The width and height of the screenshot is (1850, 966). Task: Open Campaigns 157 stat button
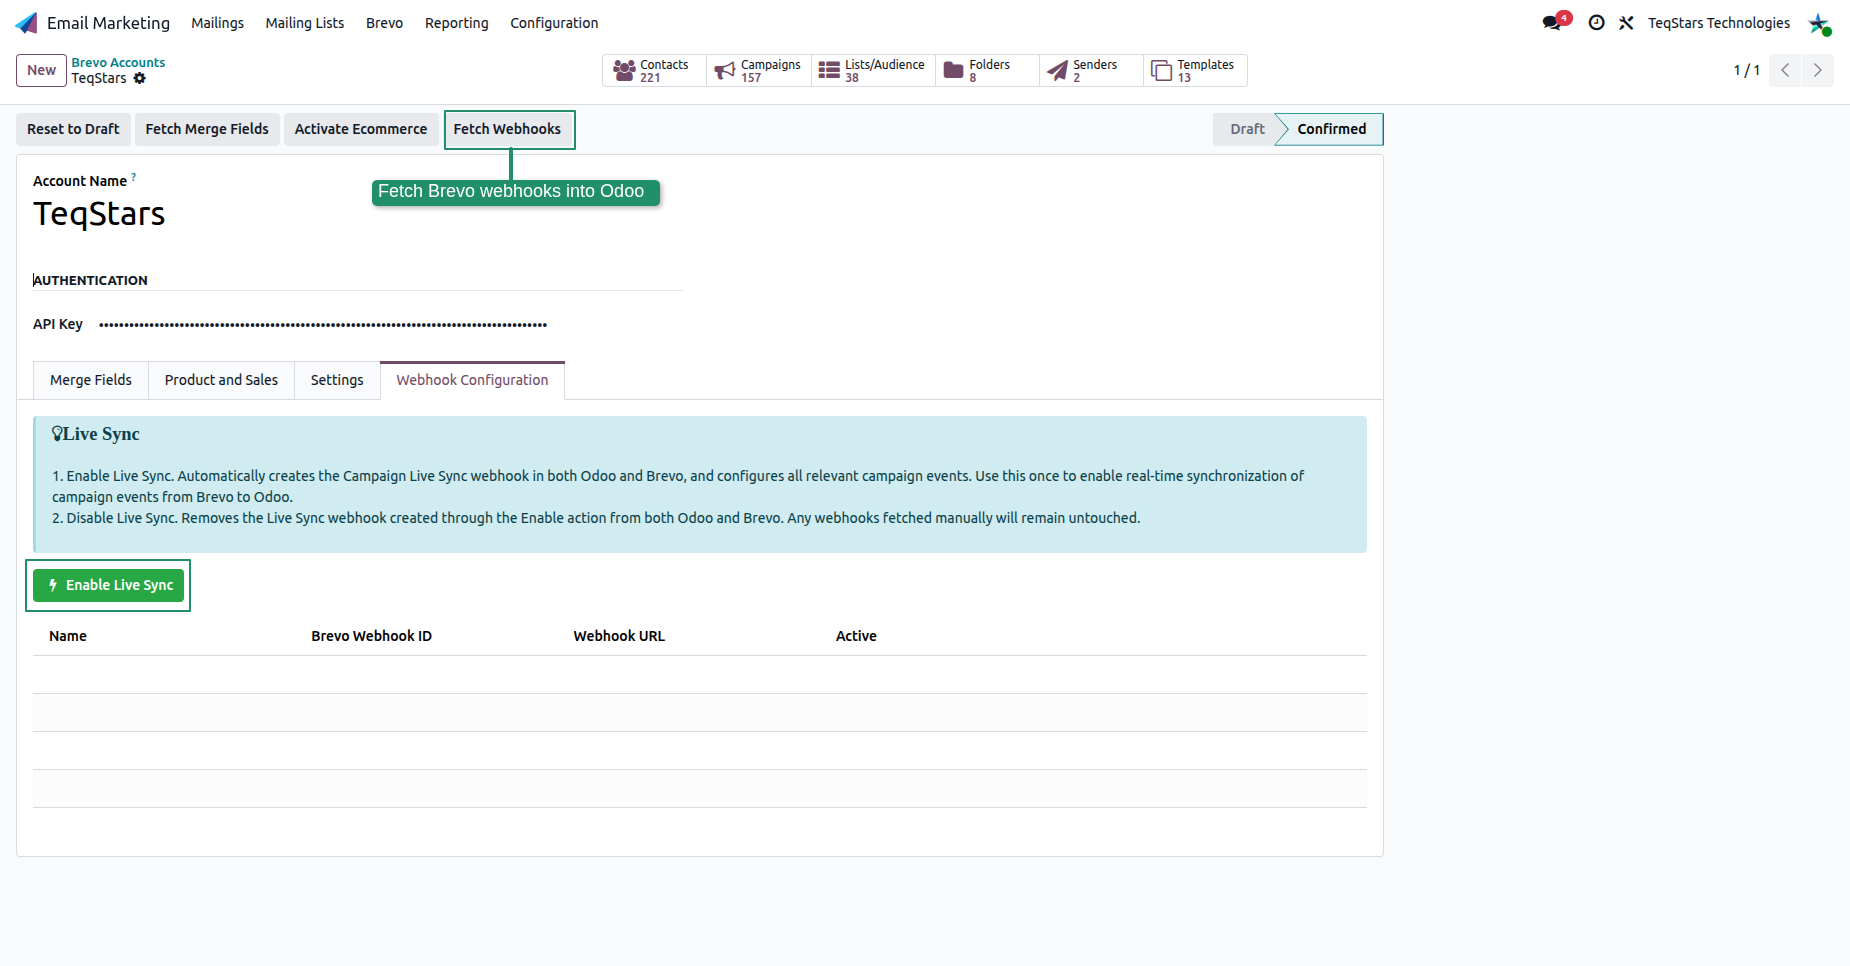759,70
